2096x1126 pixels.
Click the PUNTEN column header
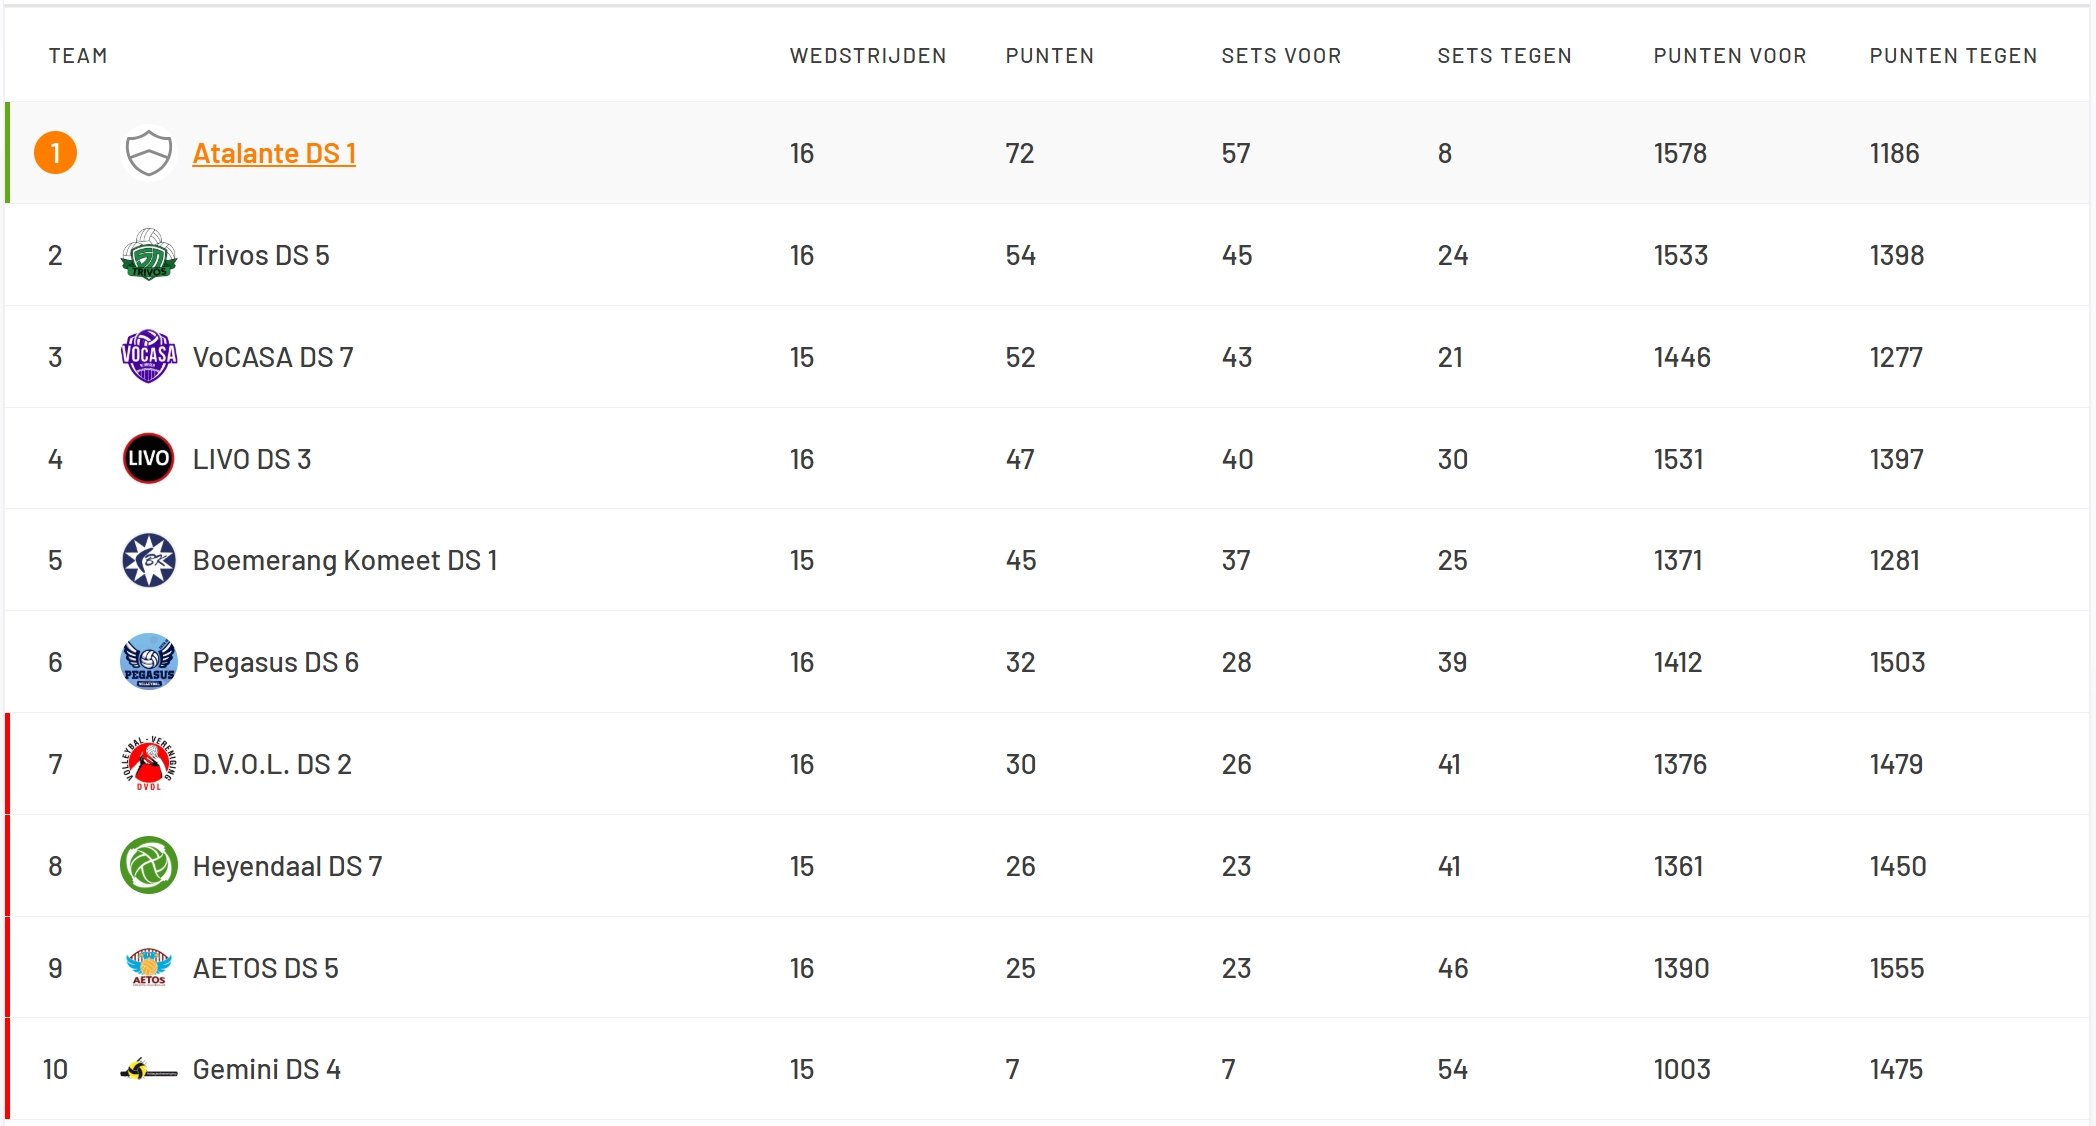(x=1049, y=56)
